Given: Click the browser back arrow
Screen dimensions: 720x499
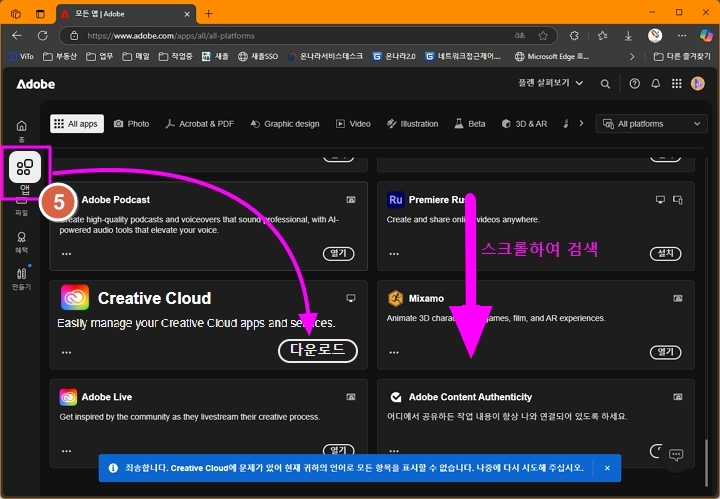Looking at the screenshot, I should pos(17,36).
